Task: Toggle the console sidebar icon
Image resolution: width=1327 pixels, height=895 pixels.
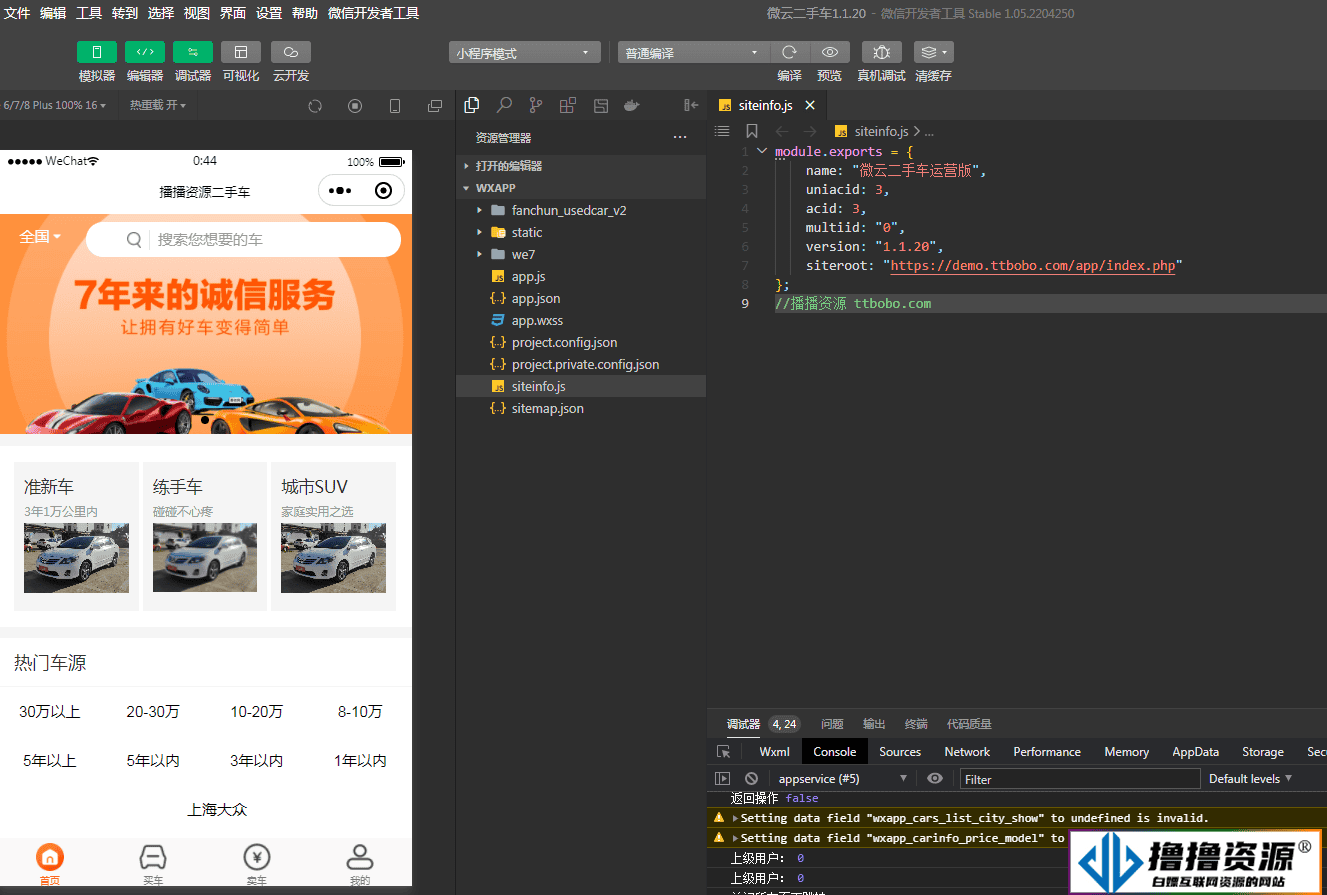Action: click(x=723, y=778)
